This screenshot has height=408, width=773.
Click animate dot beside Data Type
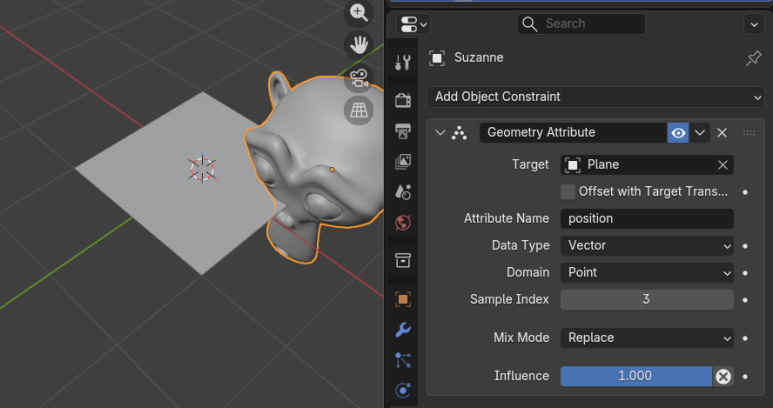point(745,246)
